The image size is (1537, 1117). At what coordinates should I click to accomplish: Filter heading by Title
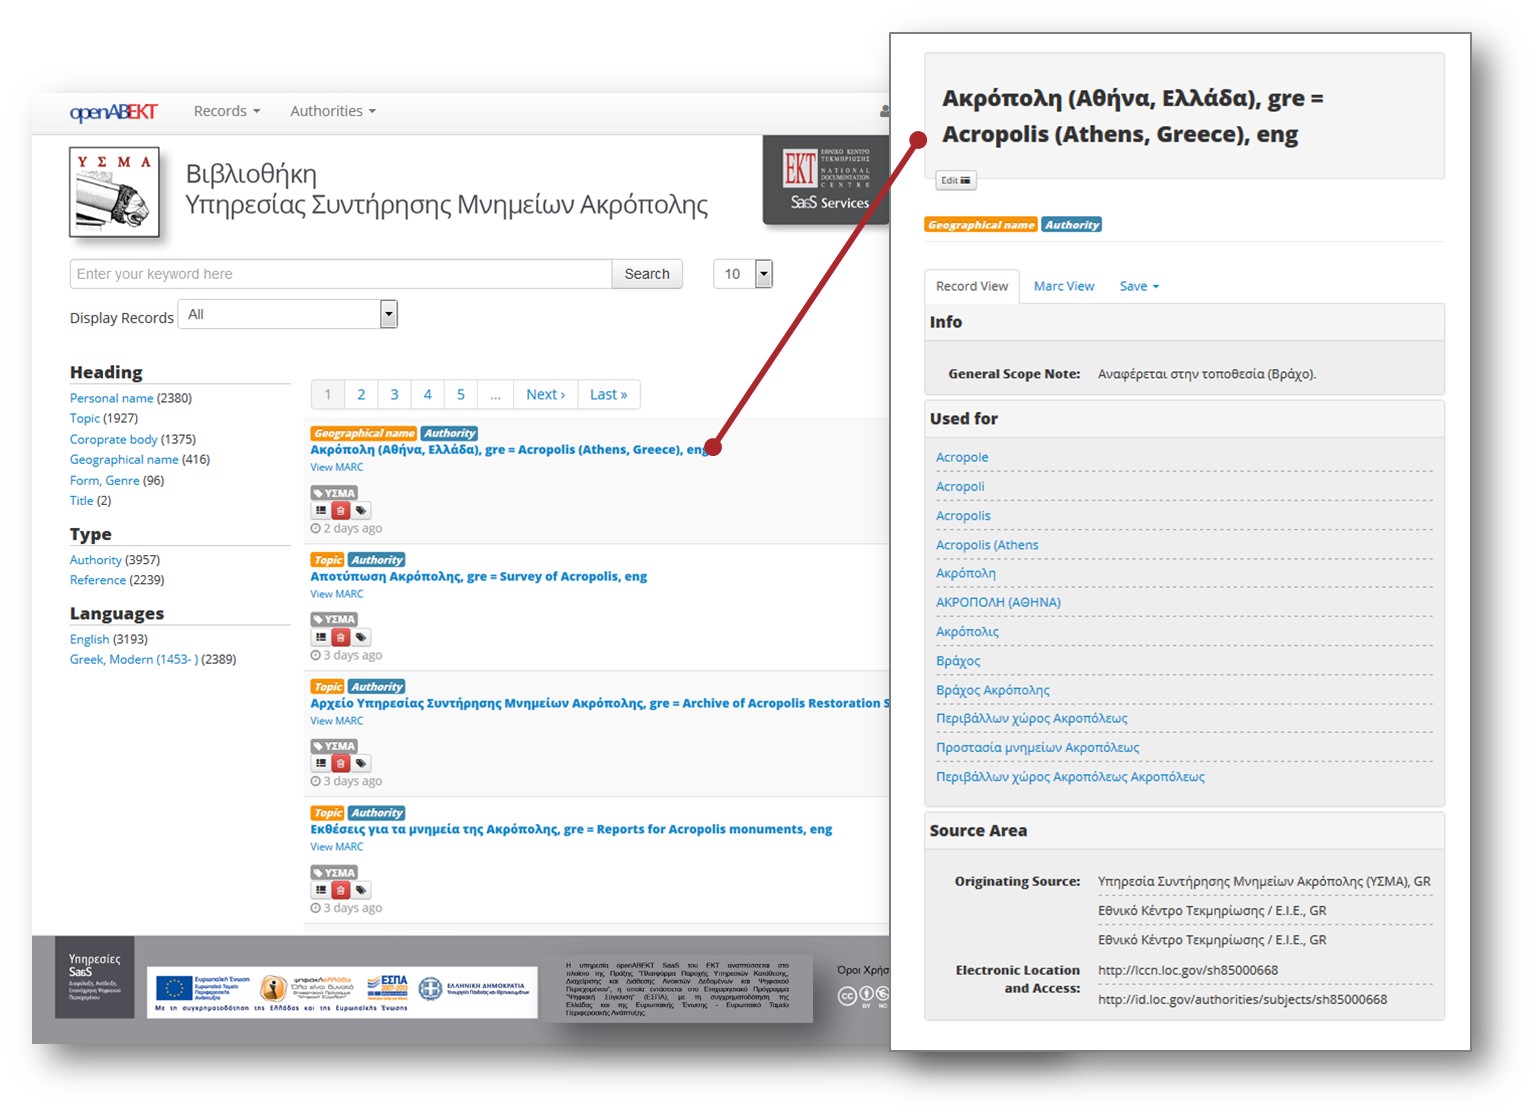click(81, 500)
